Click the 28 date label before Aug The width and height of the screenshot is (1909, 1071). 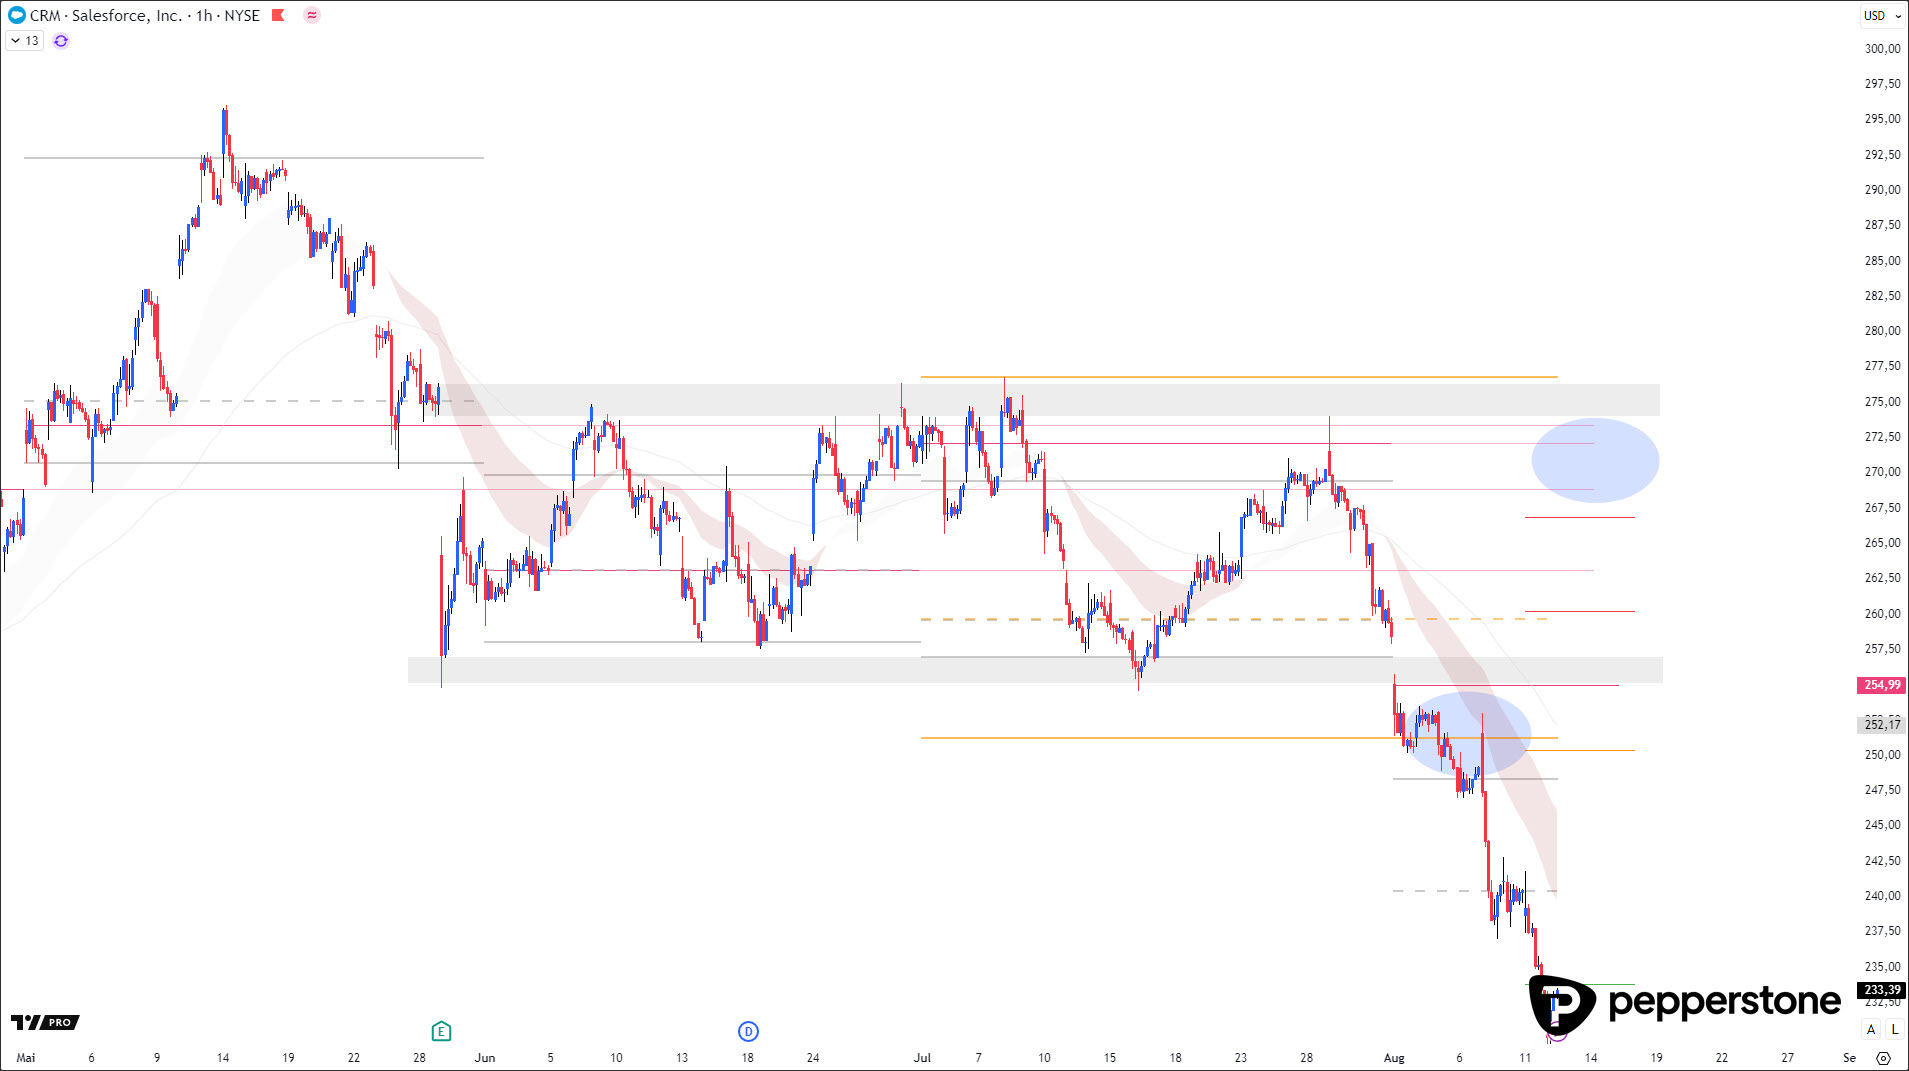click(x=1306, y=1057)
